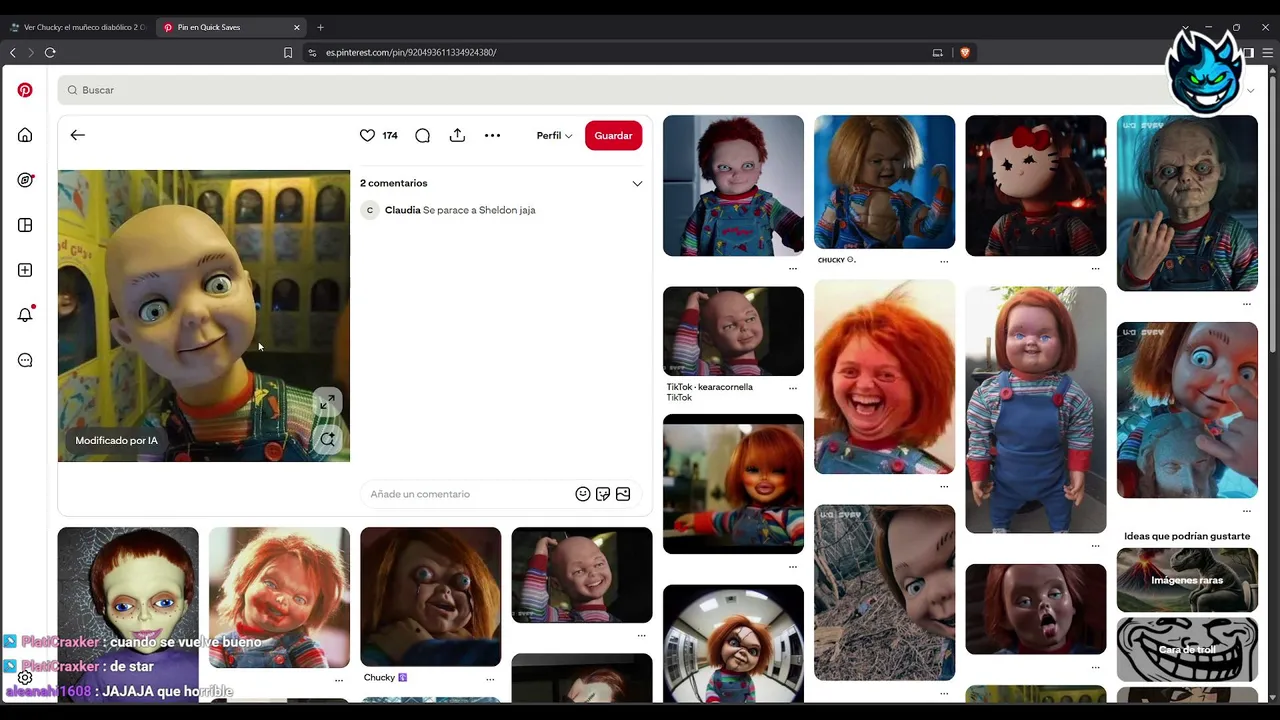Expand the account chevron beside the search bar
Screen dimensions: 1280x720
tap(1250, 90)
